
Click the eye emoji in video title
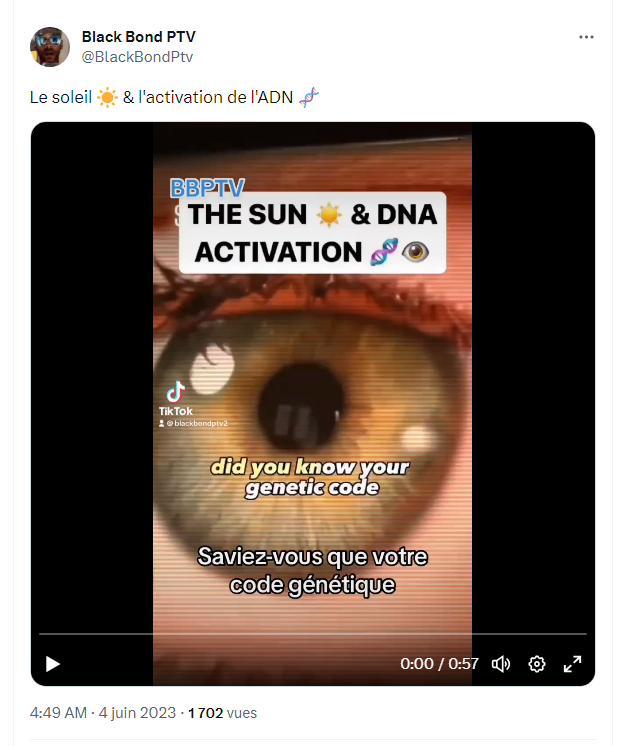(415, 252)
